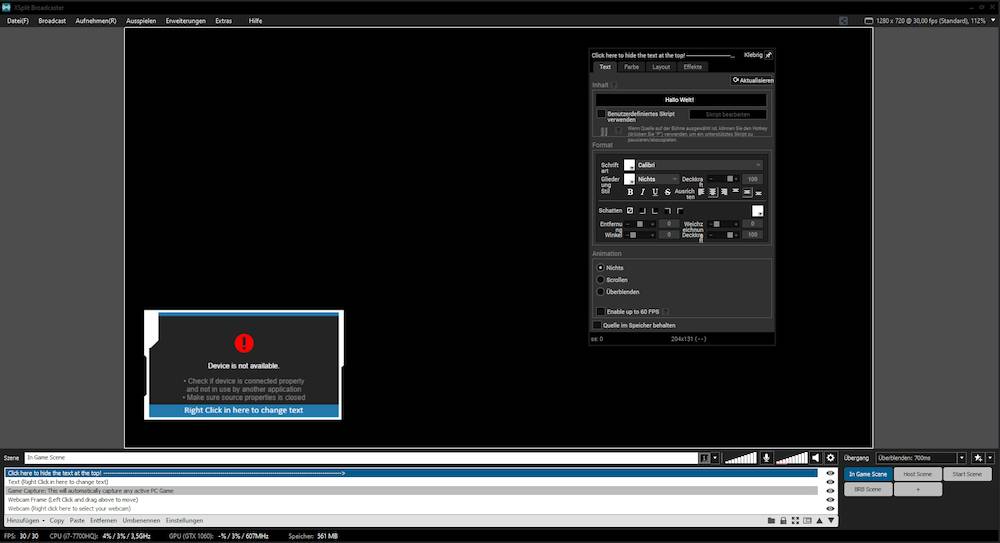The height and width of the screenshot is (543, 1000).
Task: Click the folder icon in source toolbar
Action: pyautogui.click(x=771, y=521)
